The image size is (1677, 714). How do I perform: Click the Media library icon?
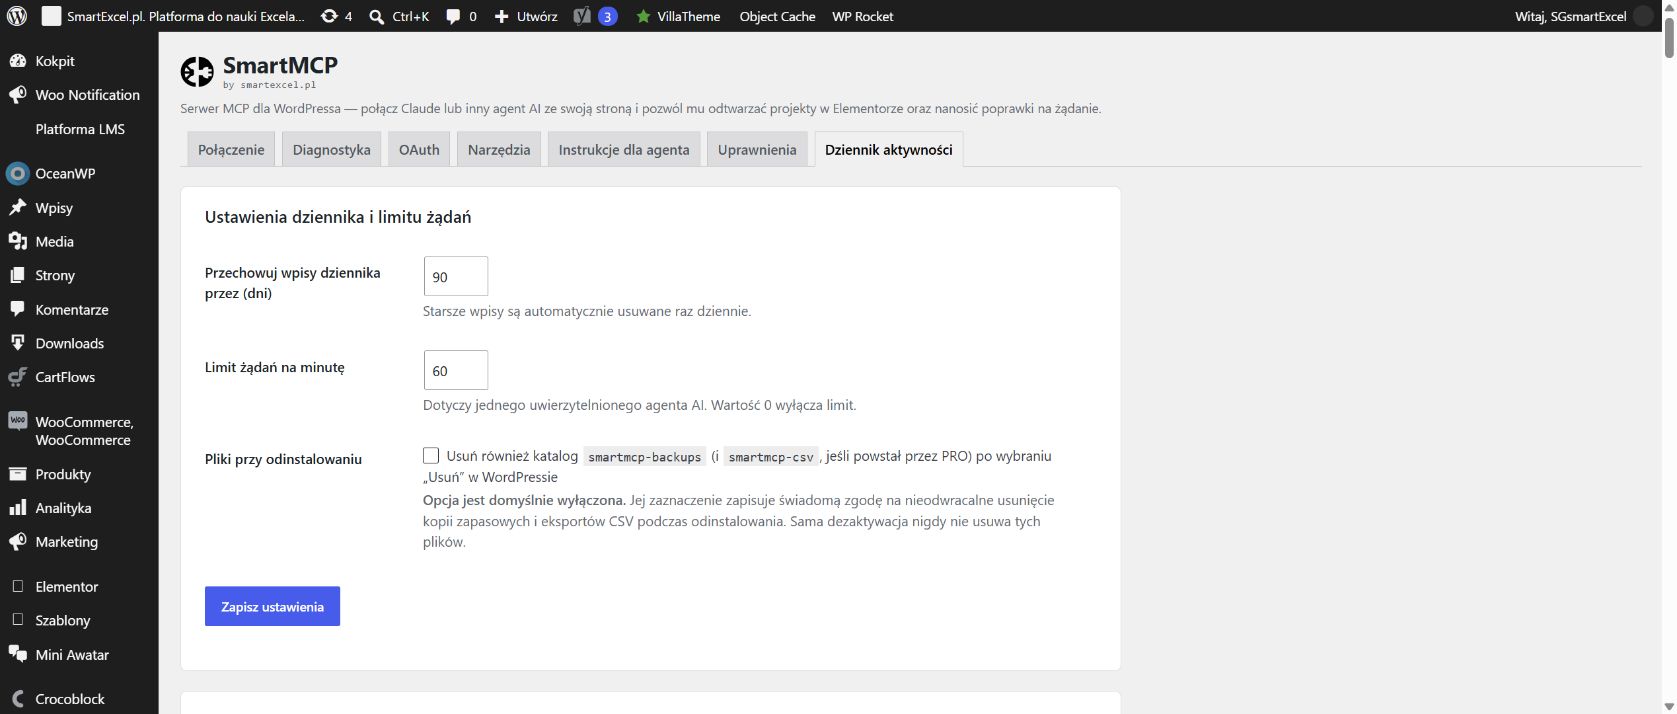pyautogui.click(x=17, y=241)
